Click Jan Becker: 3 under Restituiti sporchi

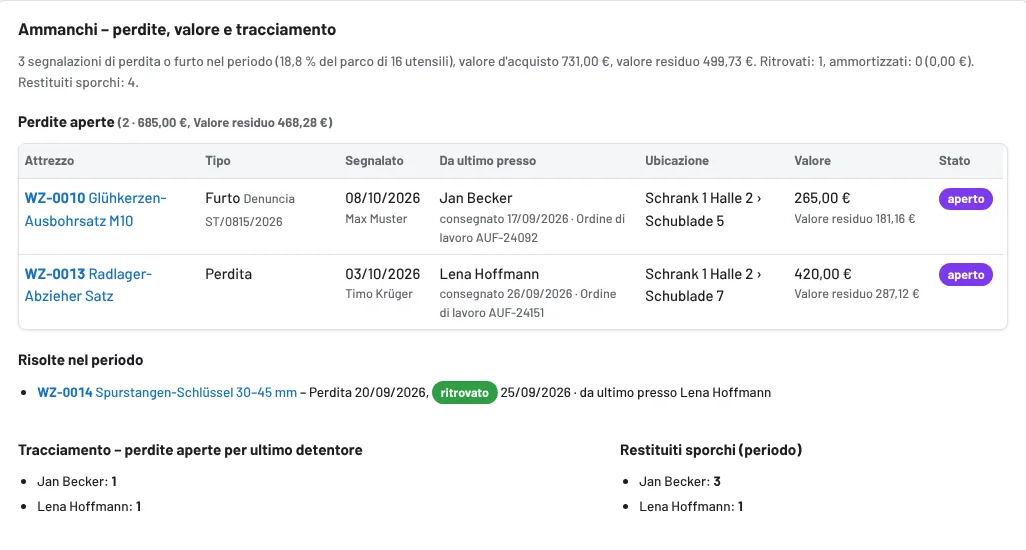[680, 481]
